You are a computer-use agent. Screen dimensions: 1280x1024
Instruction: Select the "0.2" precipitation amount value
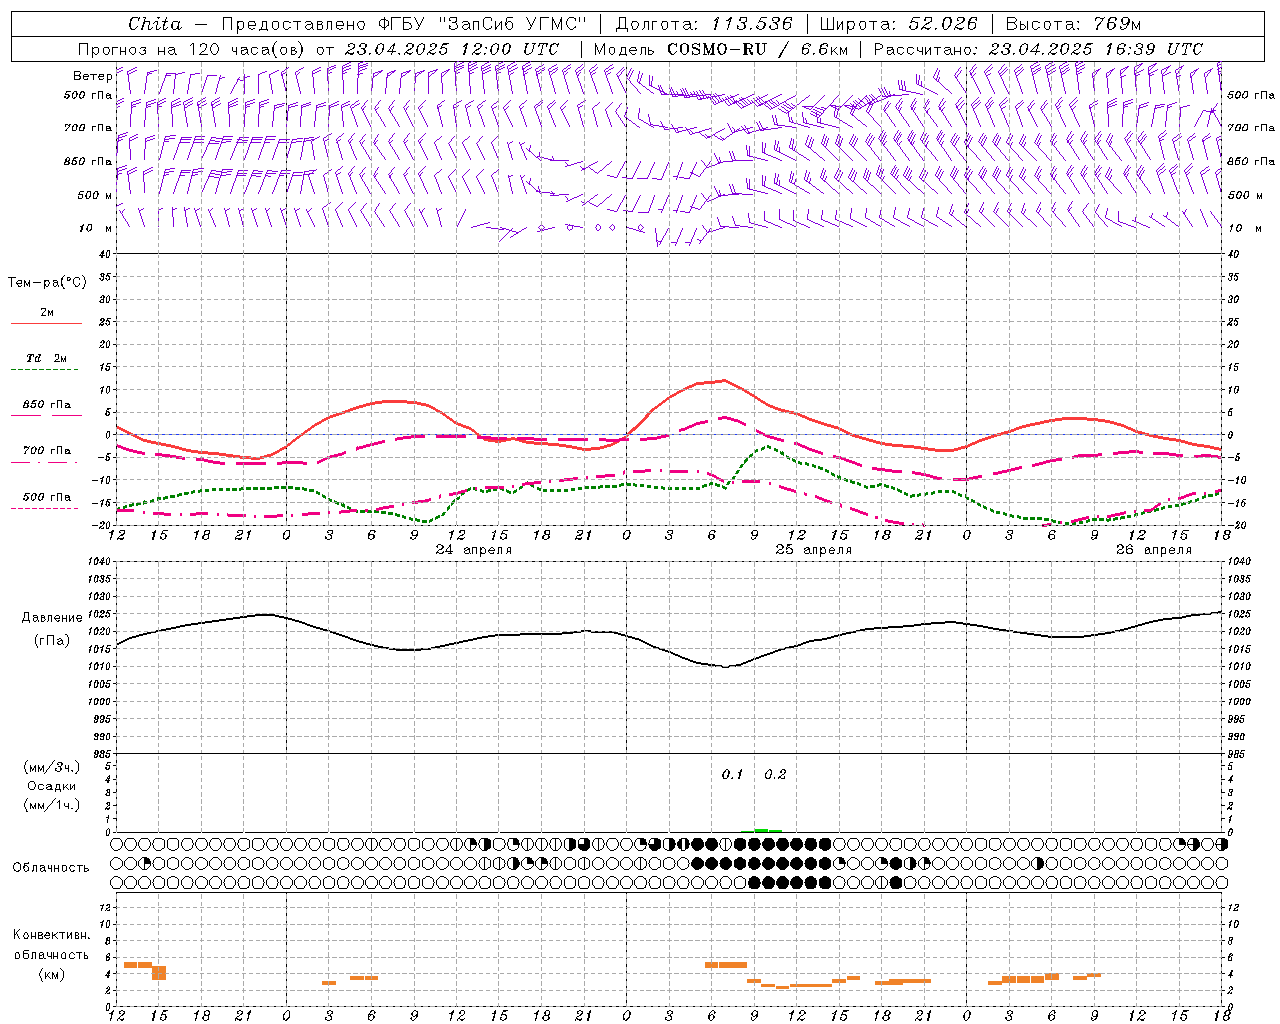(775, 775)
